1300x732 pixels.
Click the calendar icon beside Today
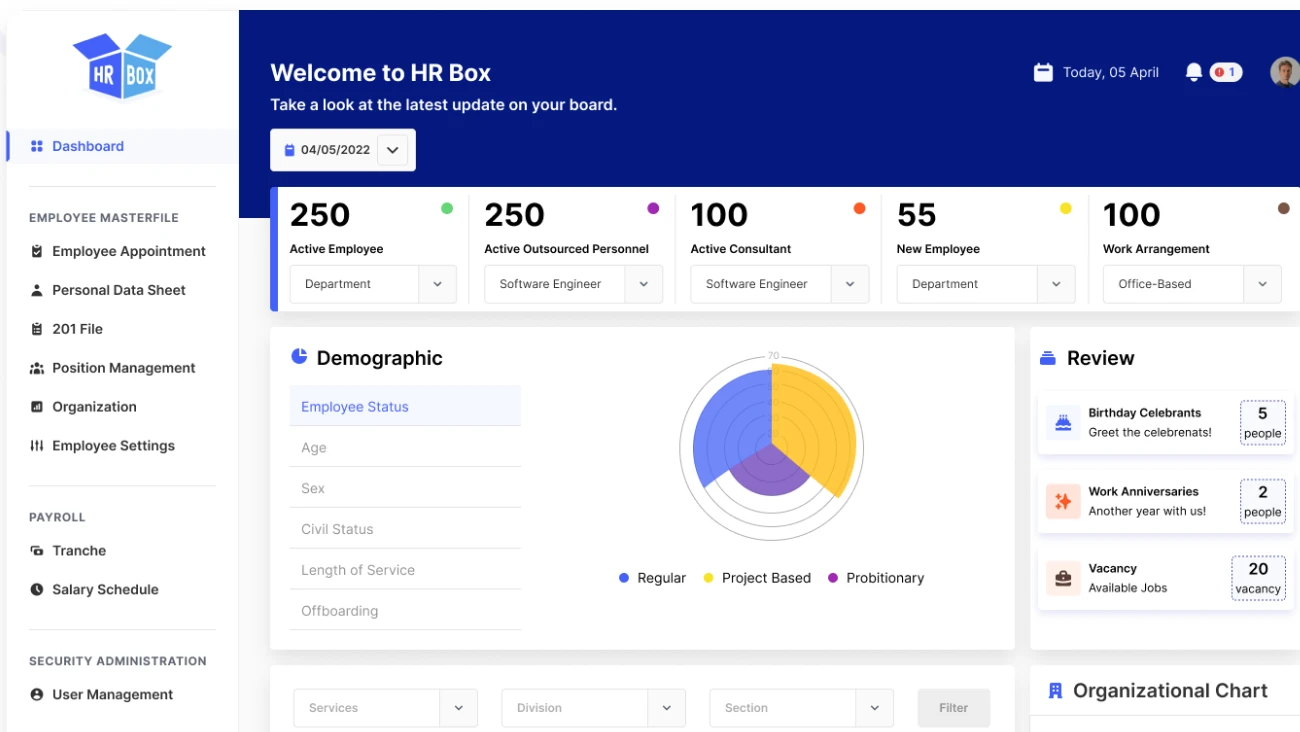click(1043, 72)
